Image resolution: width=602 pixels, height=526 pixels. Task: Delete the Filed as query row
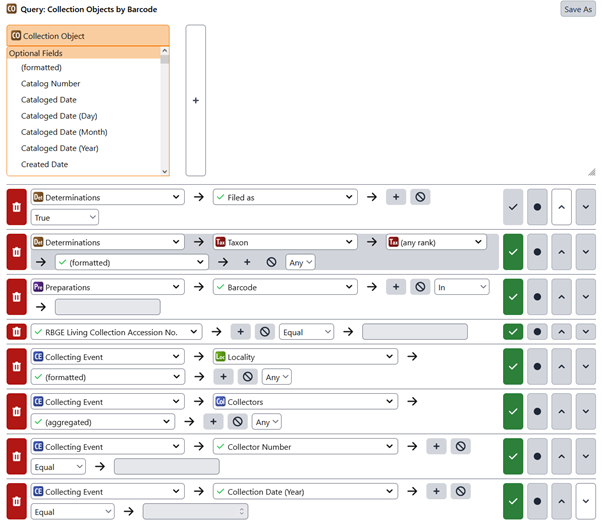pos(17,207)
